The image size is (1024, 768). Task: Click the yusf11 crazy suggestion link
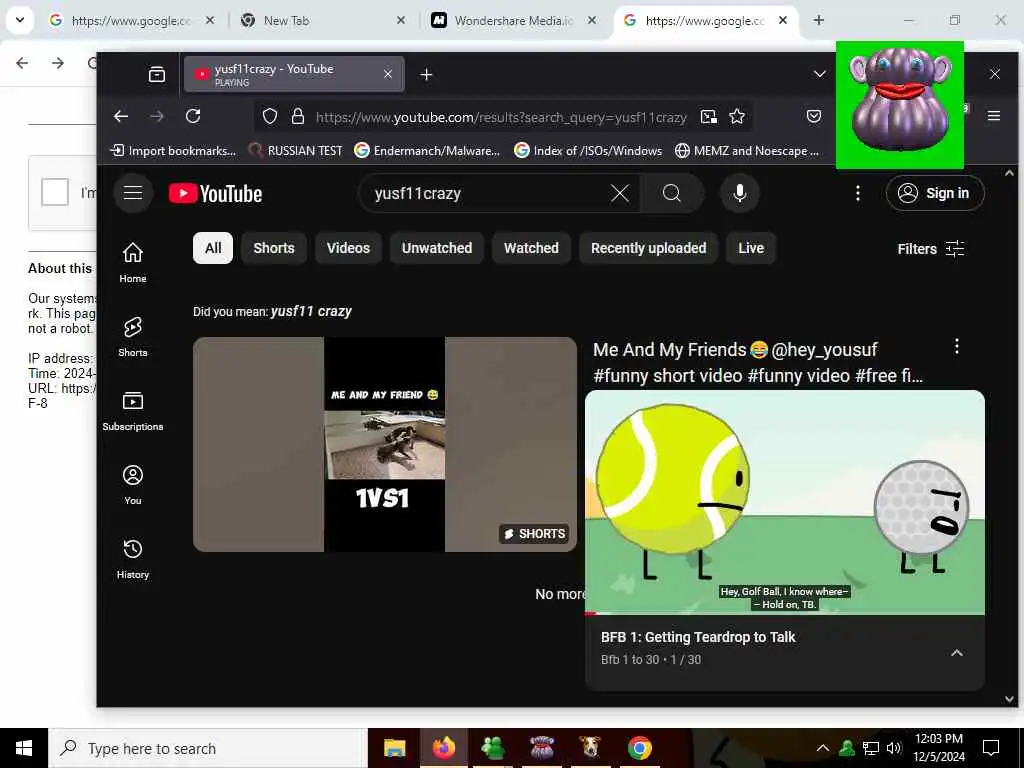[x=311, y=312]
